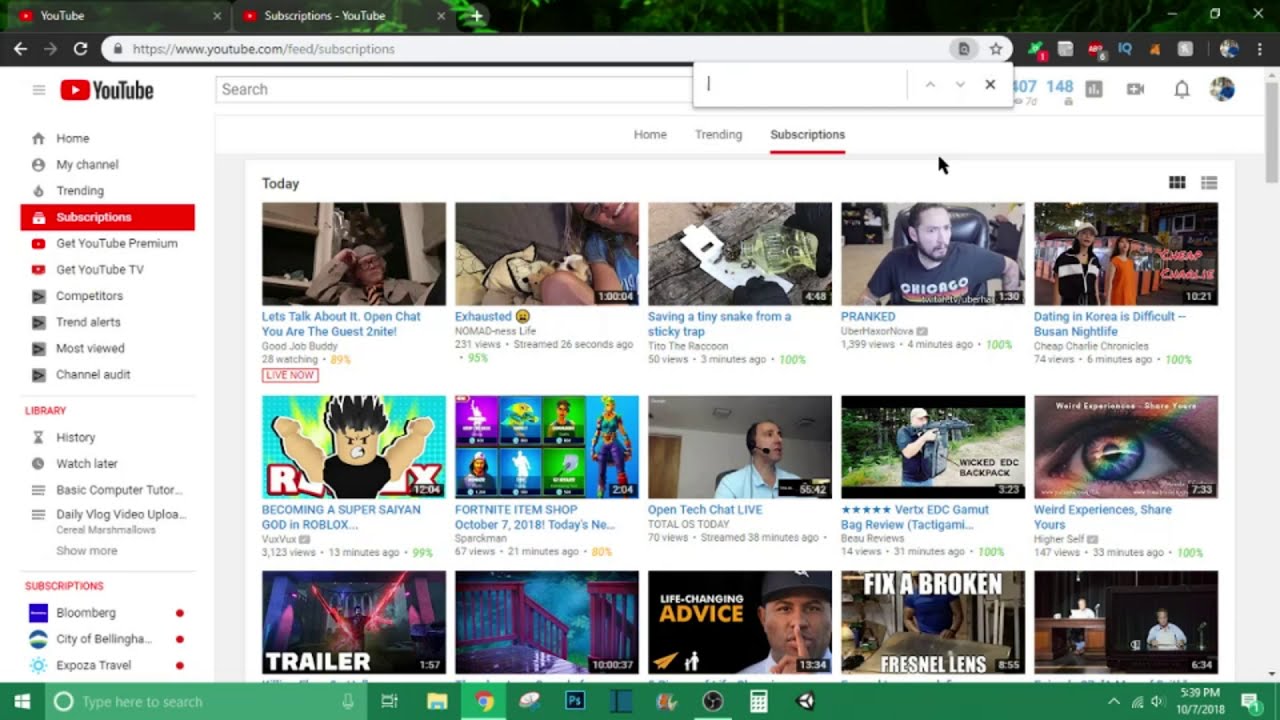Open Open Tech Chat LIVE video
1280x720 pixels.
tap(740, 447)
